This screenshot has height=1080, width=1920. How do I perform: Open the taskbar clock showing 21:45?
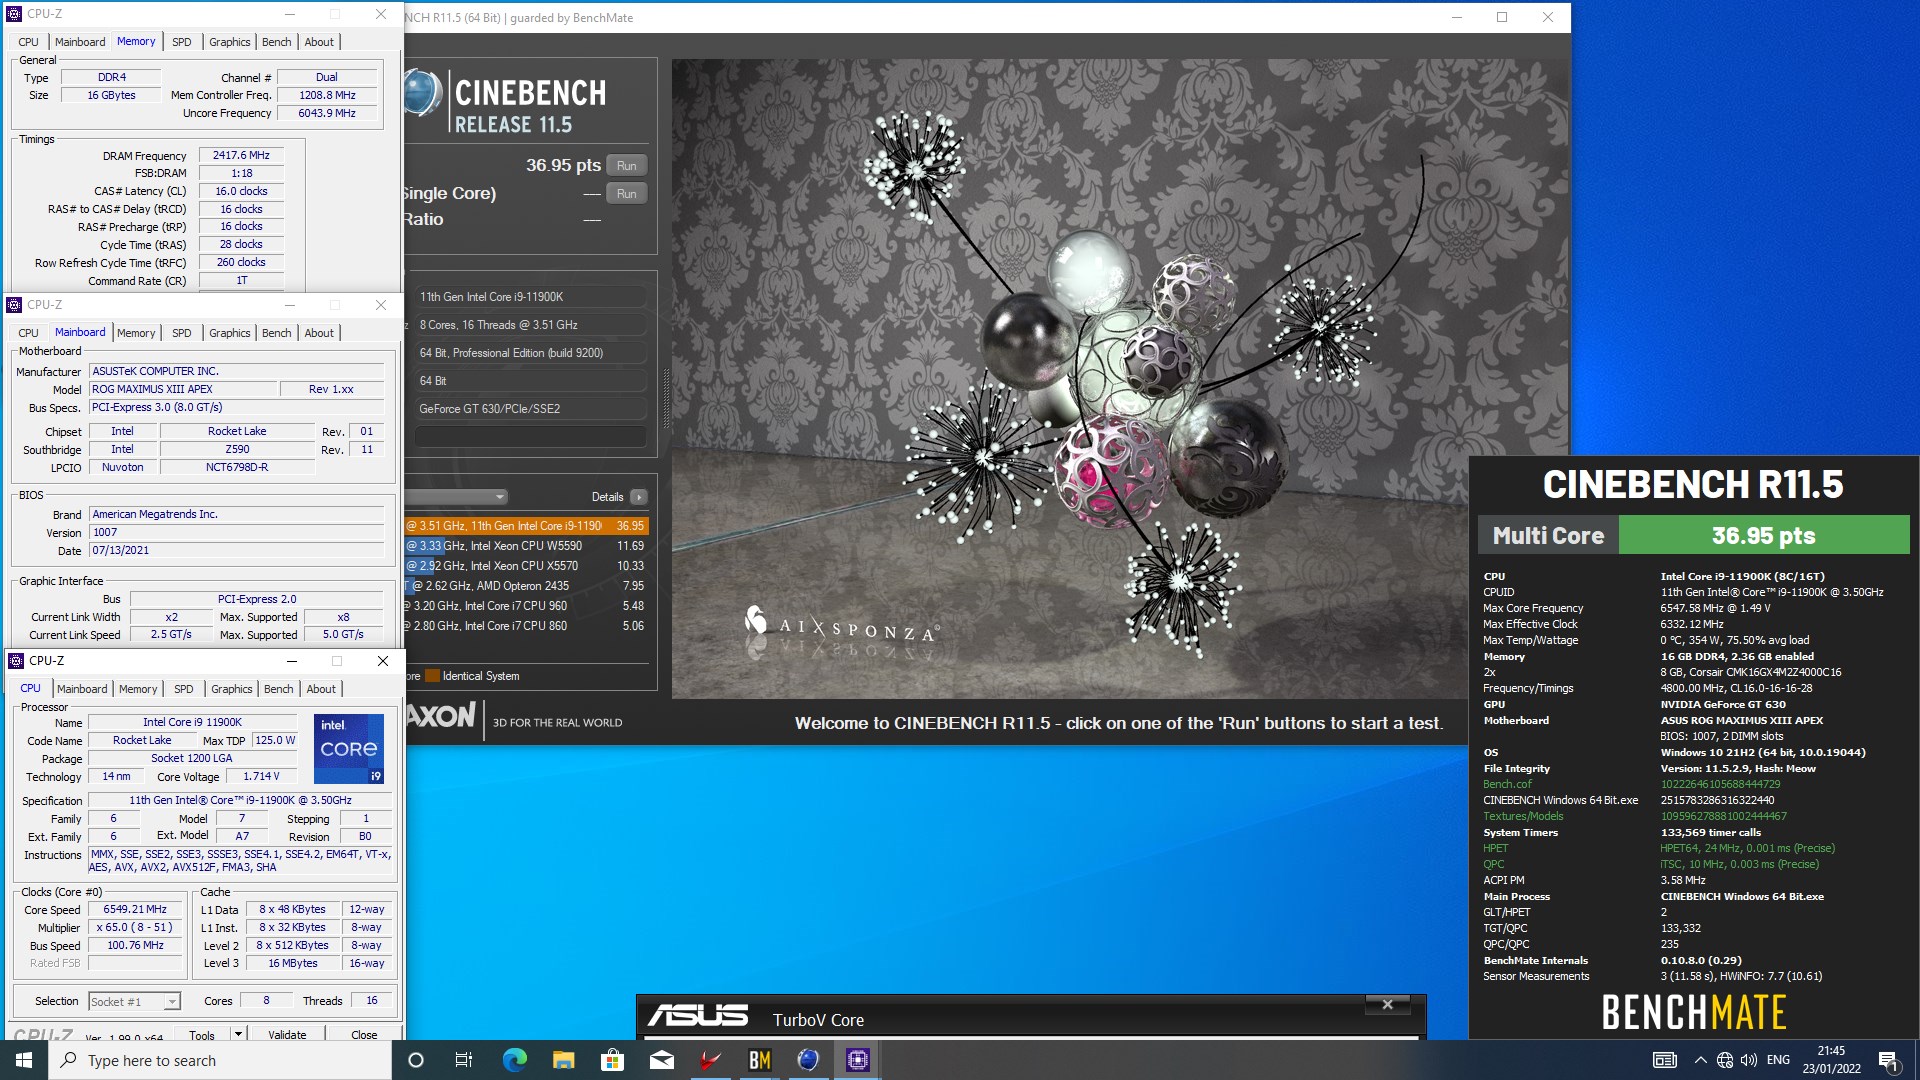(1831, 1060)
